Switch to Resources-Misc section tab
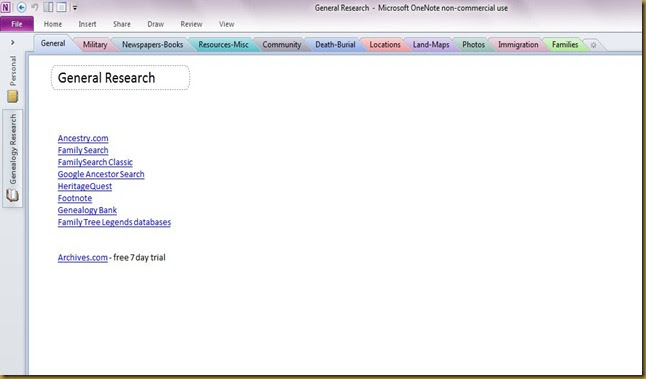This screenshot has height=379, width=646. click(223, 44)
